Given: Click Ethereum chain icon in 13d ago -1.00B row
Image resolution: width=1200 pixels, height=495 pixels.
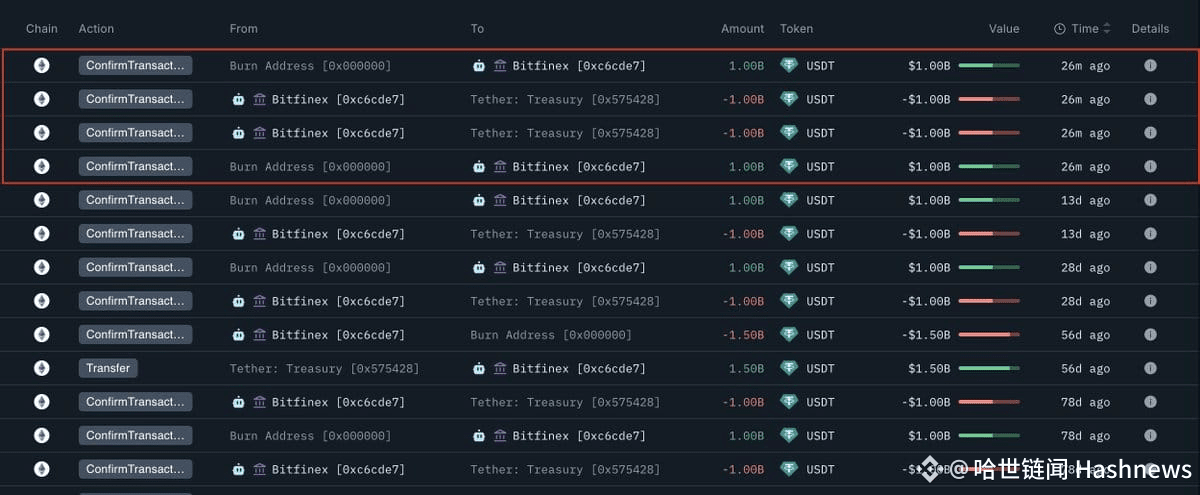Looking at the screenshot, I should click(x=42, y=234).
